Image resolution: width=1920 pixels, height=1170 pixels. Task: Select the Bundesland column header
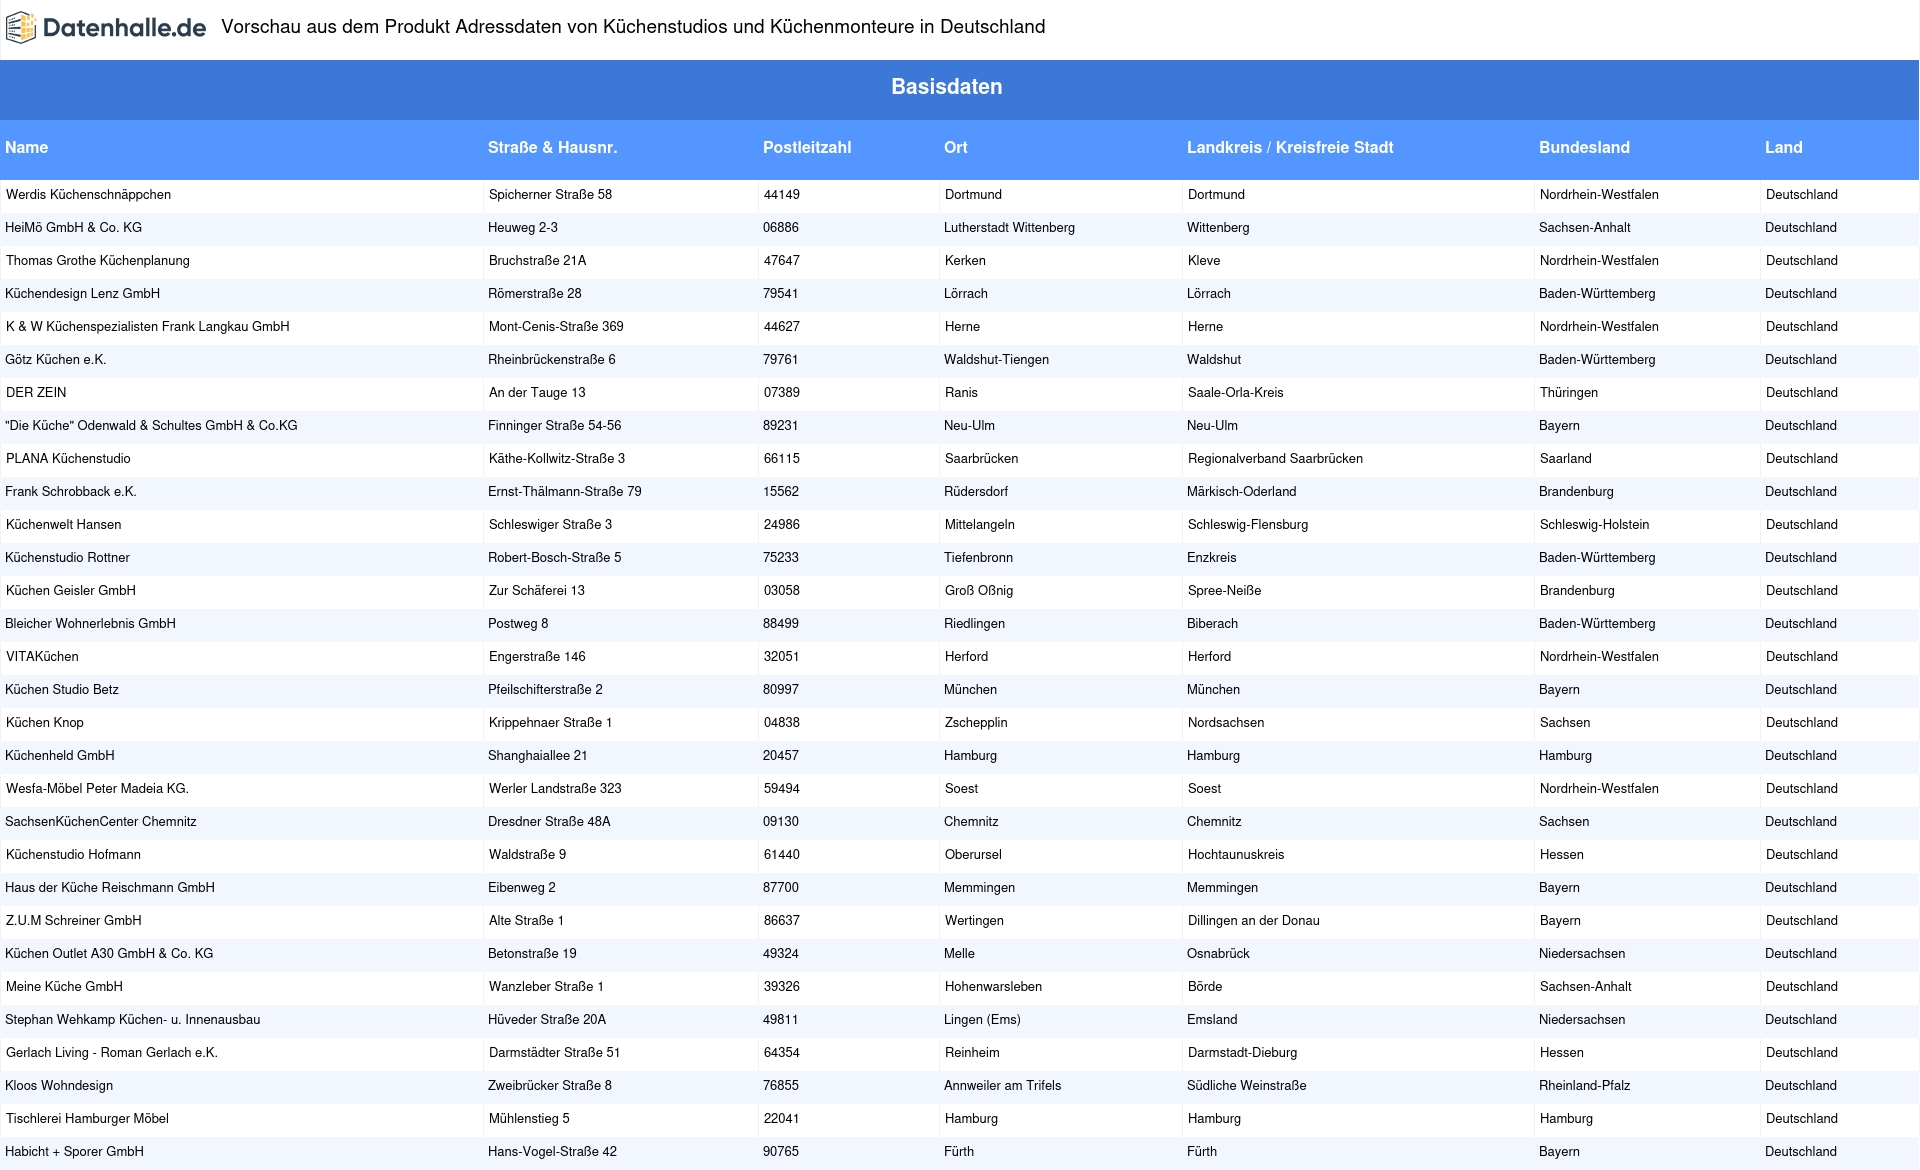[x=1583, y=148]
